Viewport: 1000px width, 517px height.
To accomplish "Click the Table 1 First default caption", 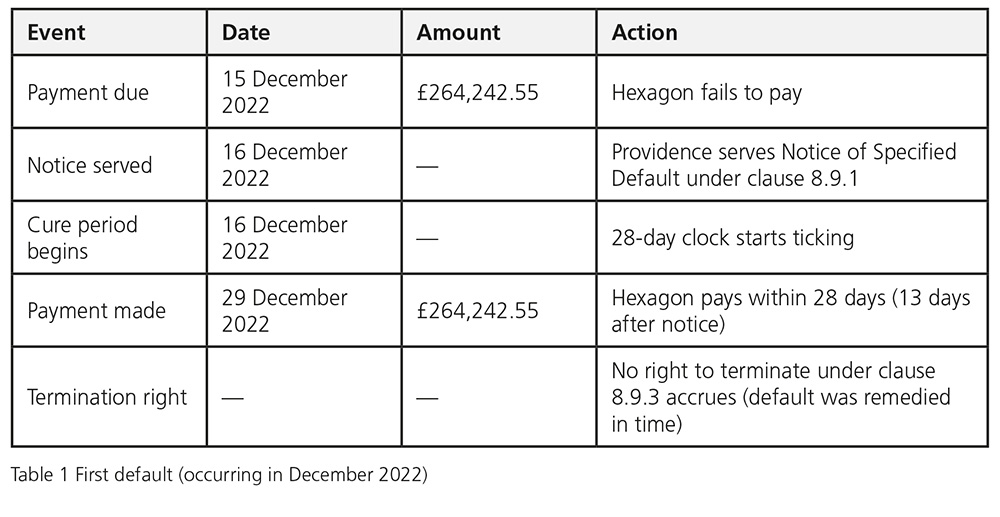I will (x=219, y=475).
